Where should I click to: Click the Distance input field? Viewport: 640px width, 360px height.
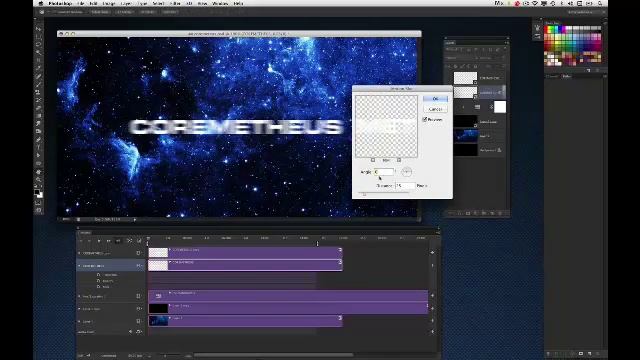[x=405, y=185]
